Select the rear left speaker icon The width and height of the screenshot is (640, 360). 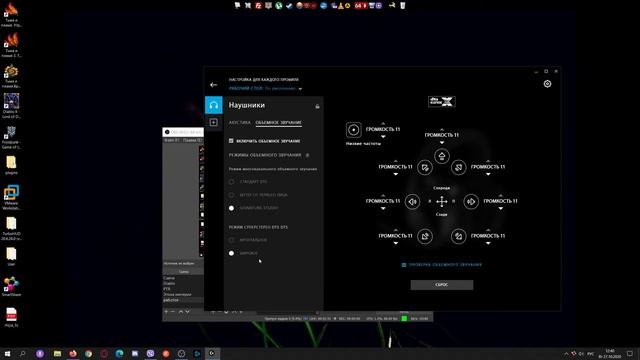[x=425, y=236]
